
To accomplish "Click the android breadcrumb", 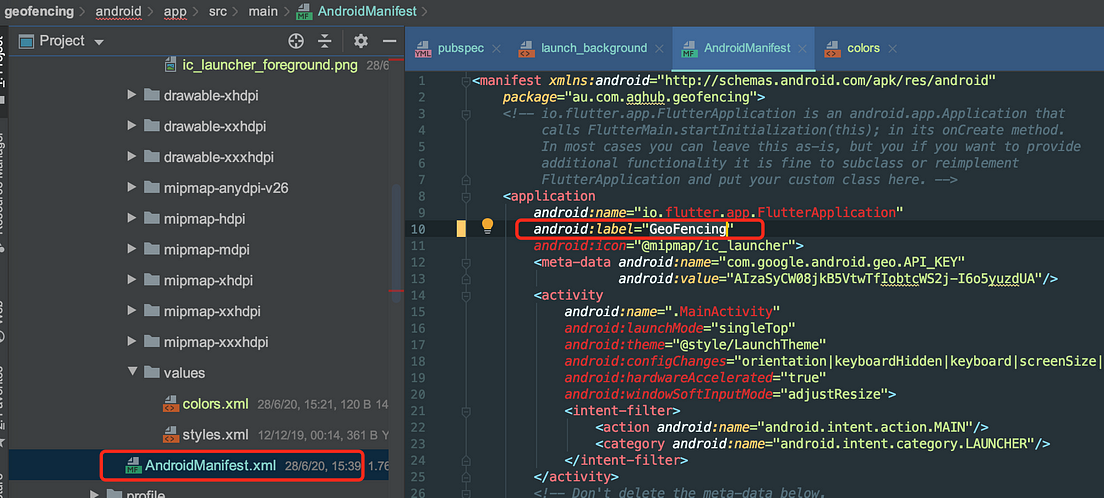I will point(118,11).
